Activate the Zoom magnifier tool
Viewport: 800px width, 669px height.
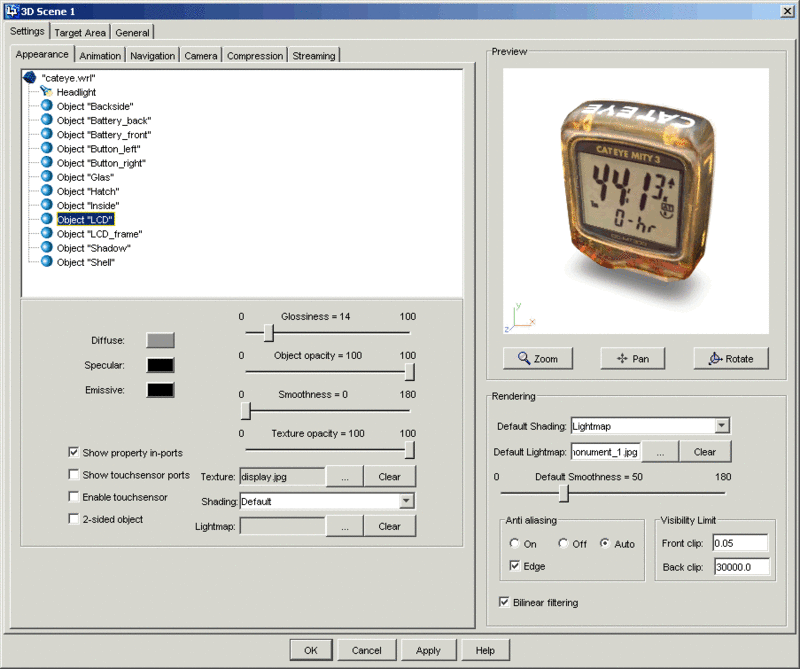coord(538,359)
